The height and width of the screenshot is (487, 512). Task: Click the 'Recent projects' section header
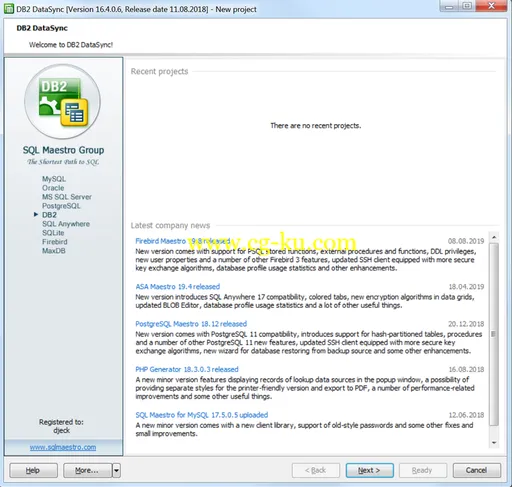(x=159, y=71)
